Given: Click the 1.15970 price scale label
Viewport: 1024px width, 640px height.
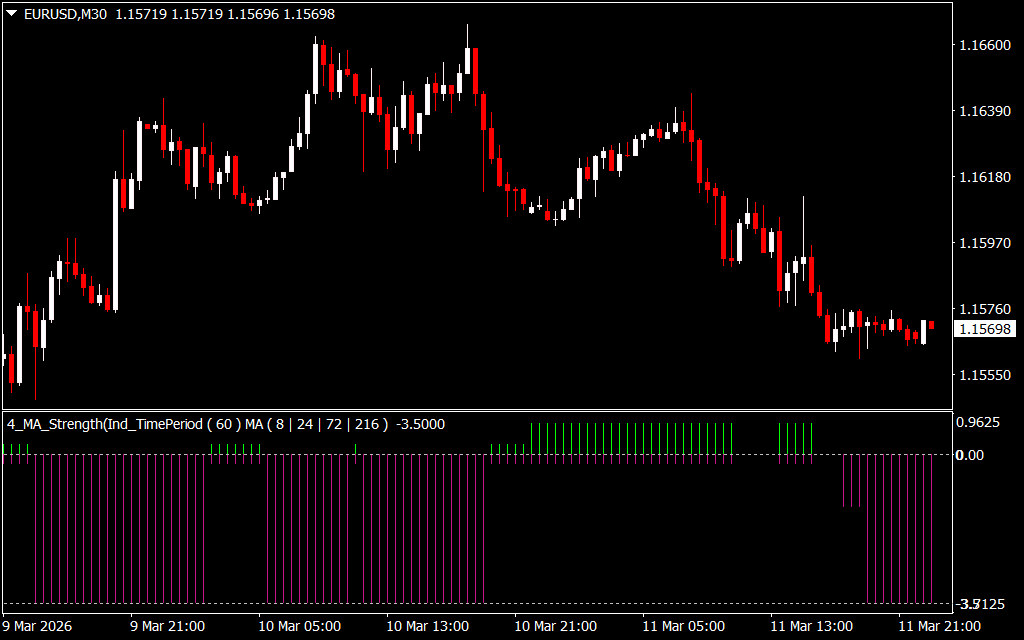Looking at the screenshot, I should [984, 243].
